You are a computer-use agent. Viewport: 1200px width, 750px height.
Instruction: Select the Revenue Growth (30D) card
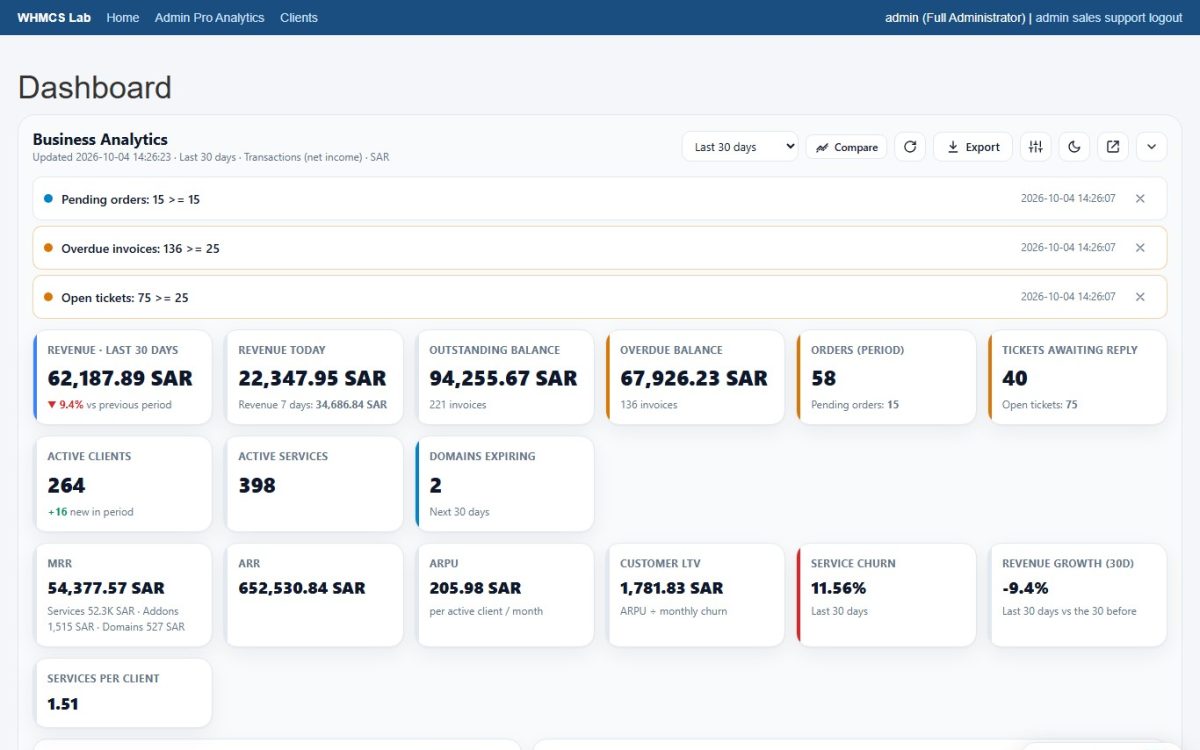(x=1079, y=595)
